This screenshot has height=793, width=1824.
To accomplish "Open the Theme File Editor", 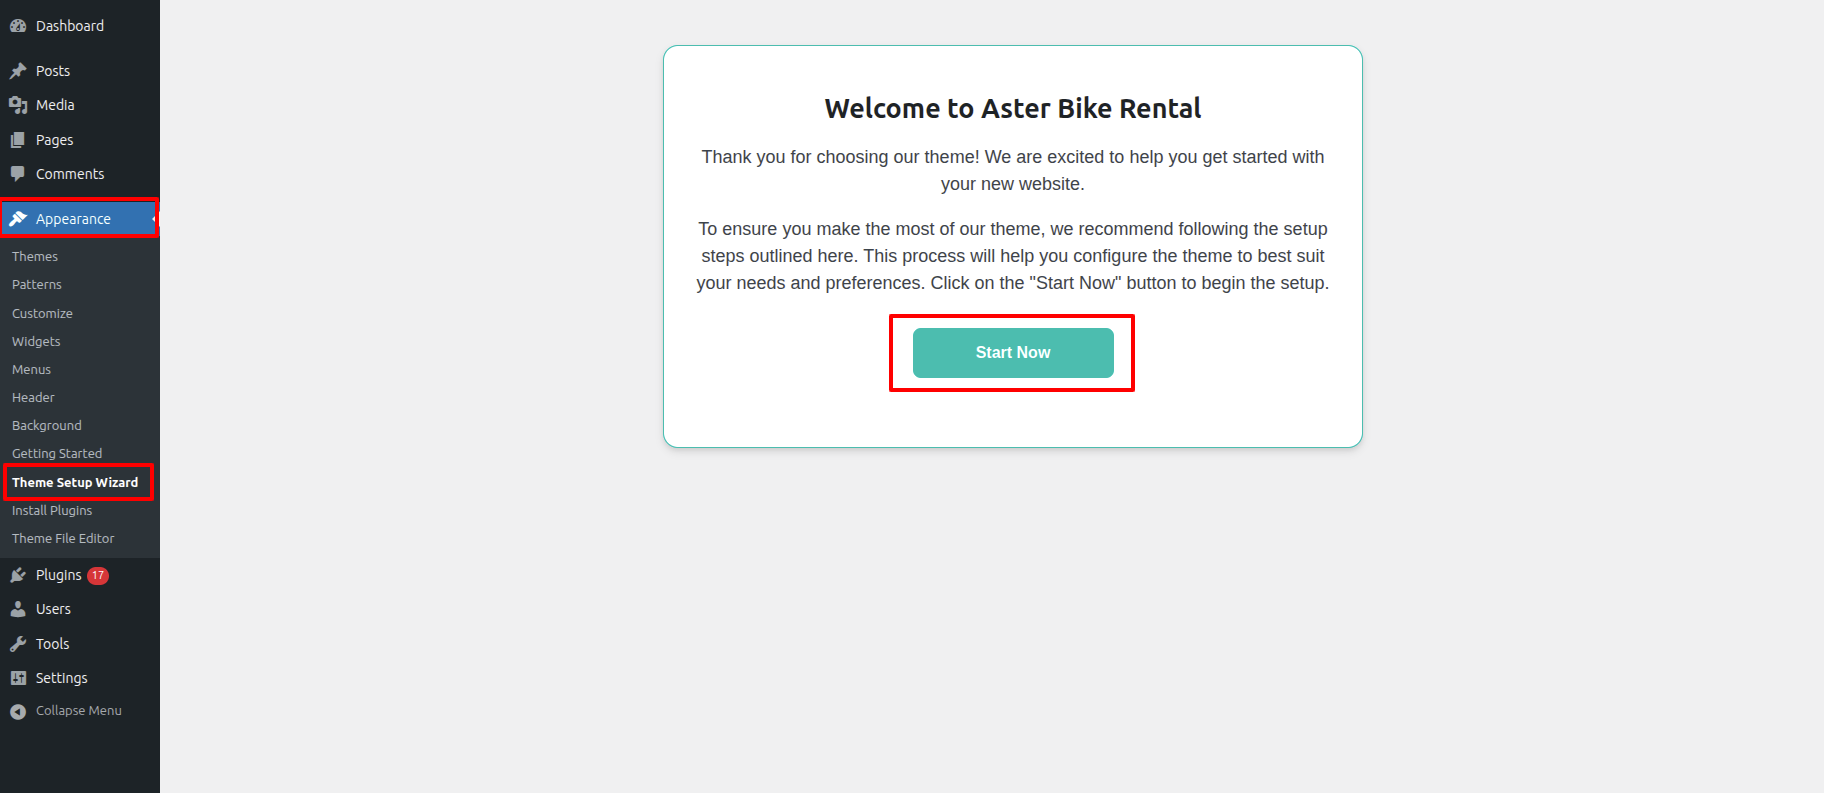I will tap(63, 539).
